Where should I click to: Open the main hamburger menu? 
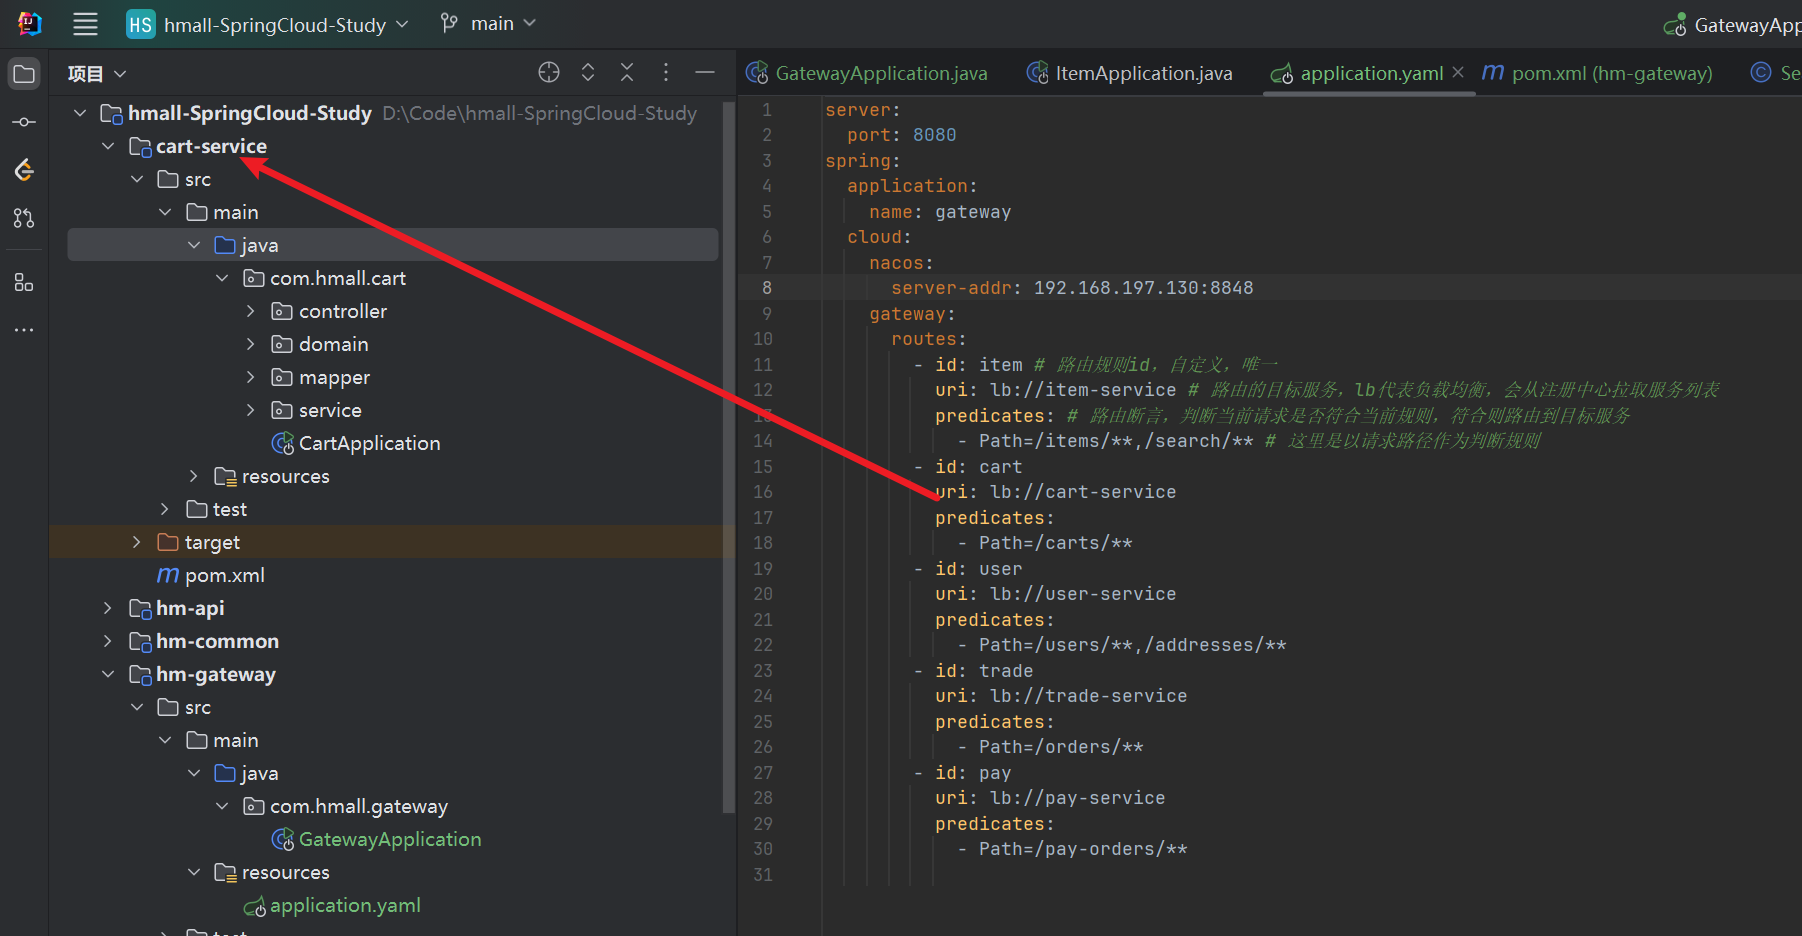[x=85, y=24]
